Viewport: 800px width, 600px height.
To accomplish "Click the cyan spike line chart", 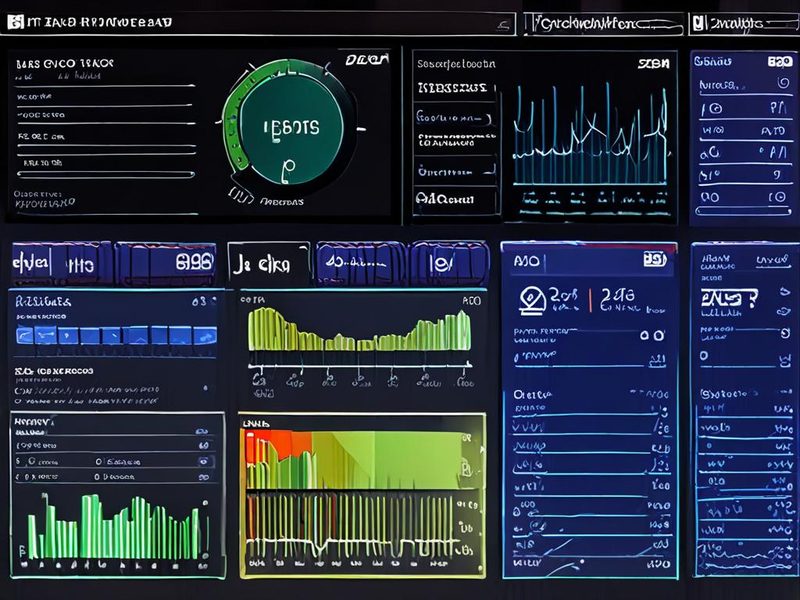I will point(590,135).
